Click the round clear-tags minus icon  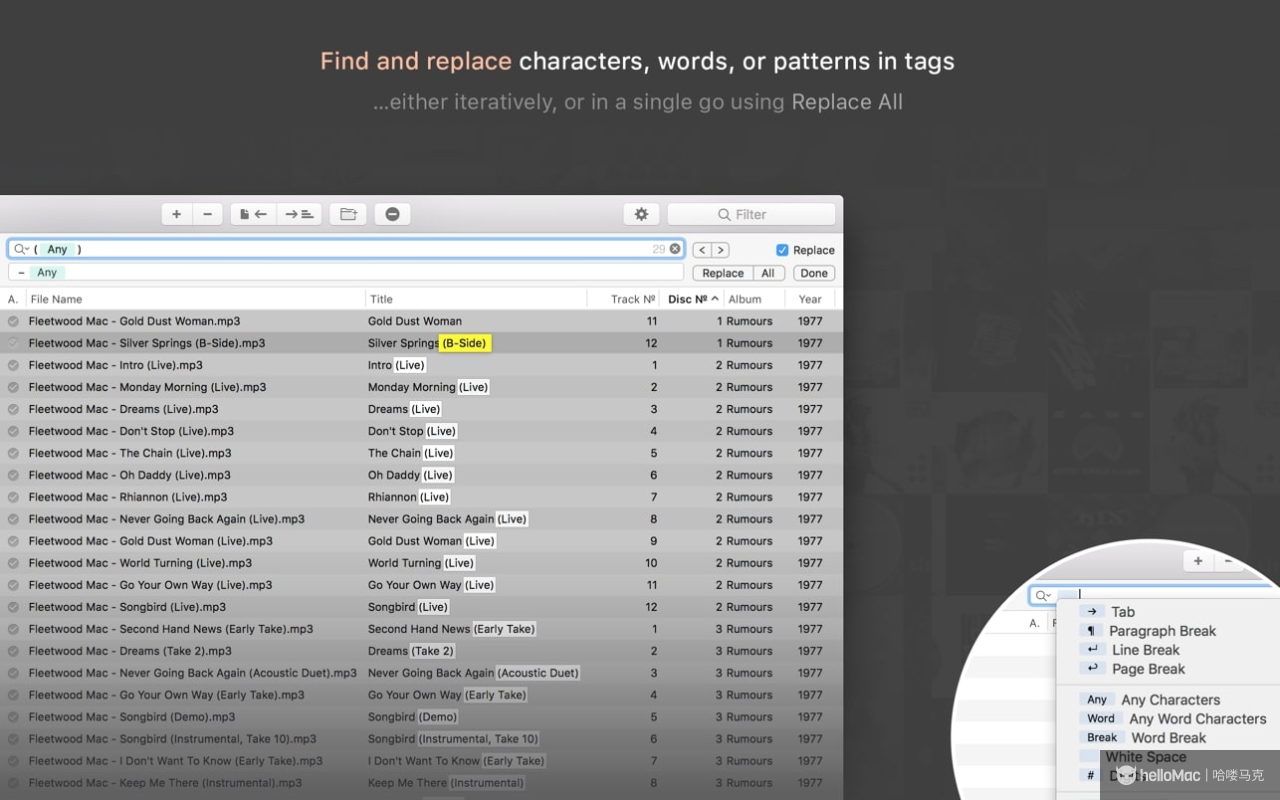click(392, 214)
